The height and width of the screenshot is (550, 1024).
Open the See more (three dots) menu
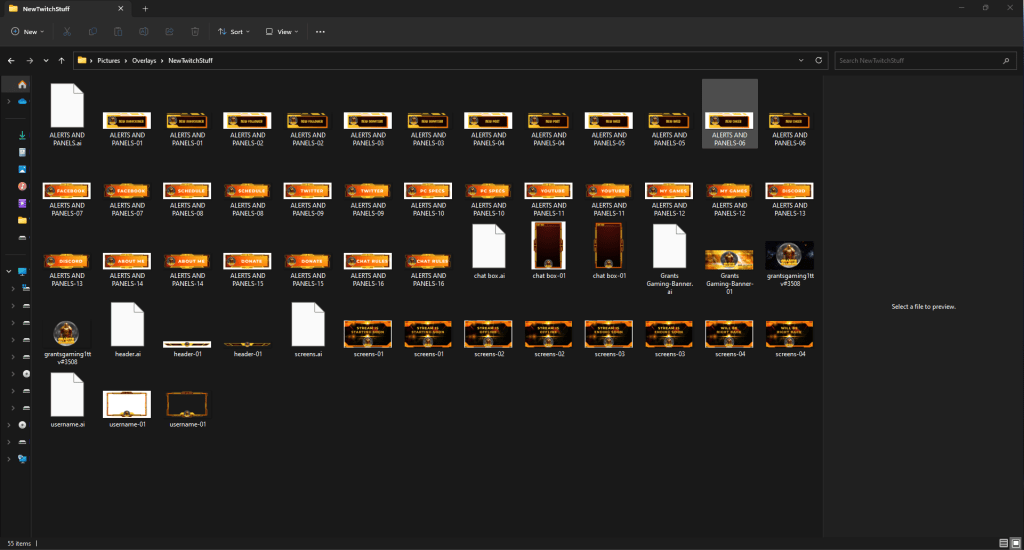point(320,31)
